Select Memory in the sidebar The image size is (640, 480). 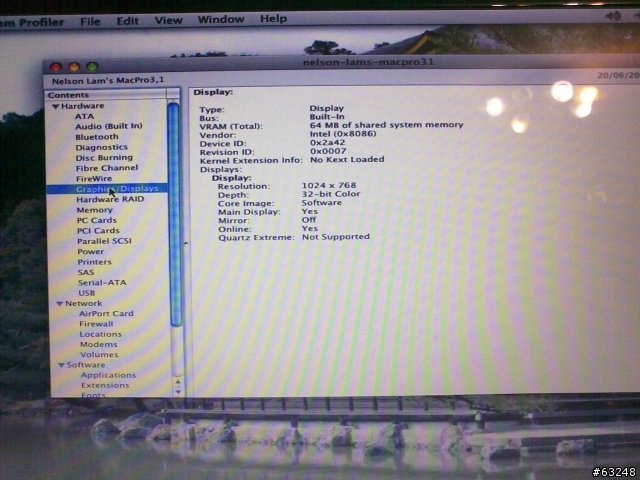pos(95,210)
